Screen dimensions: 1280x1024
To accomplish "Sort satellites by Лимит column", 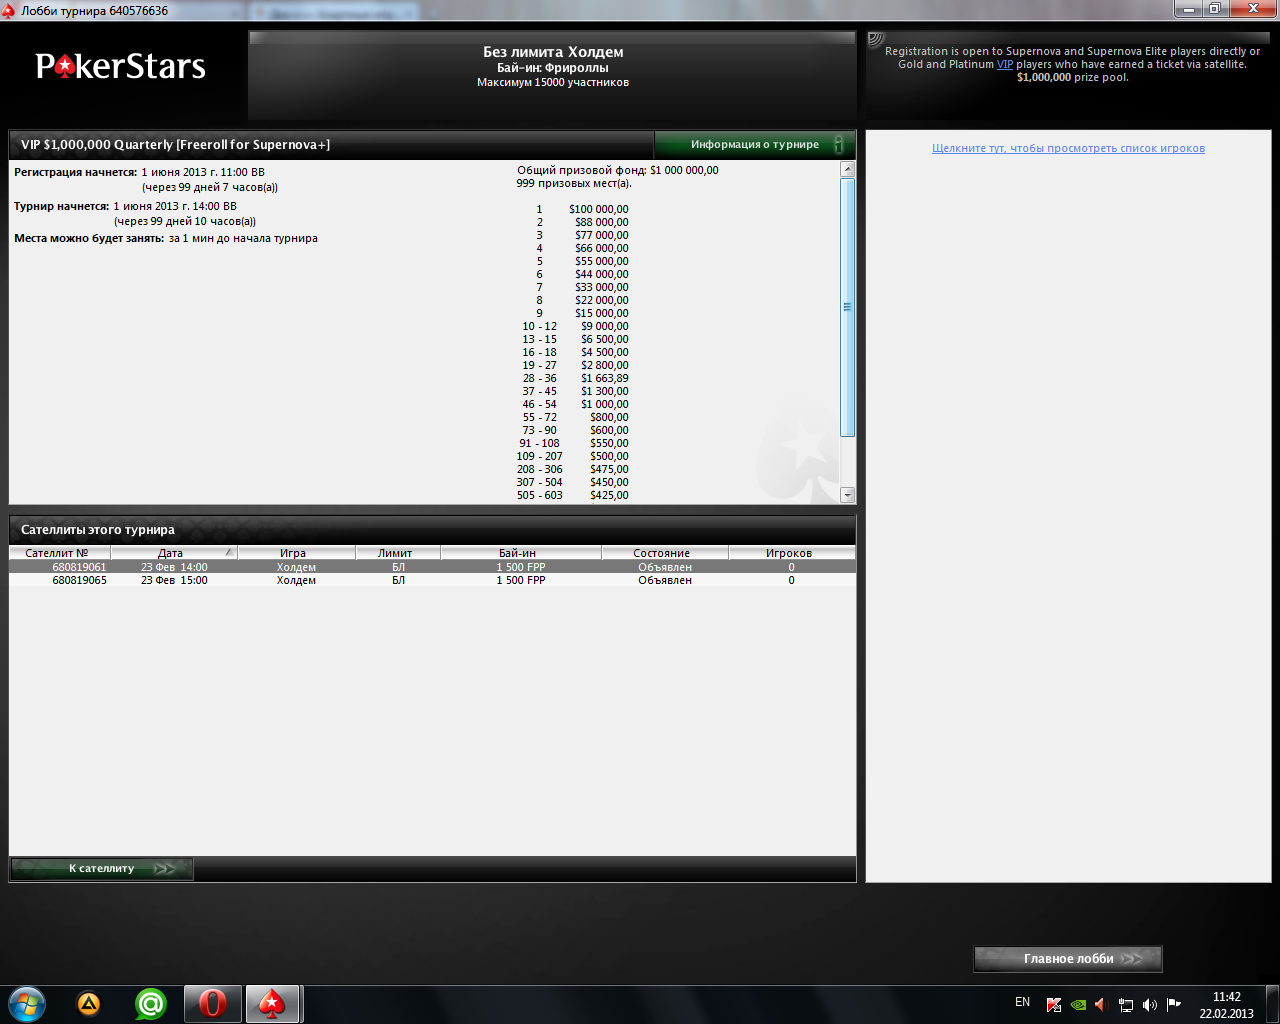I will pos(398,553).
